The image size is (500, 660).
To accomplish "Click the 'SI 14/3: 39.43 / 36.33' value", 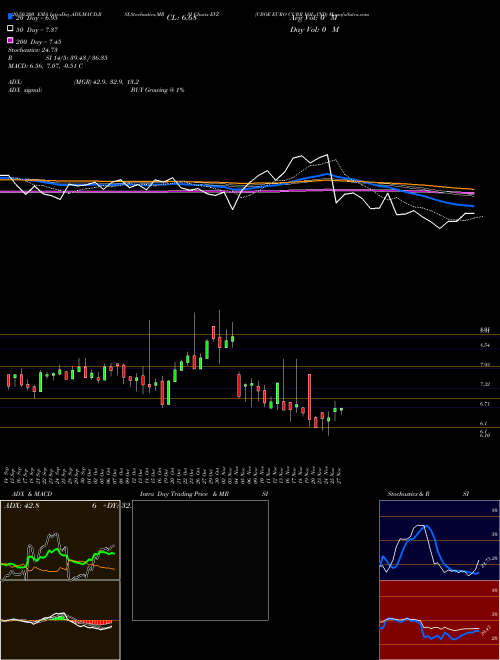I will pyautogui.click(x=77, y=58).
